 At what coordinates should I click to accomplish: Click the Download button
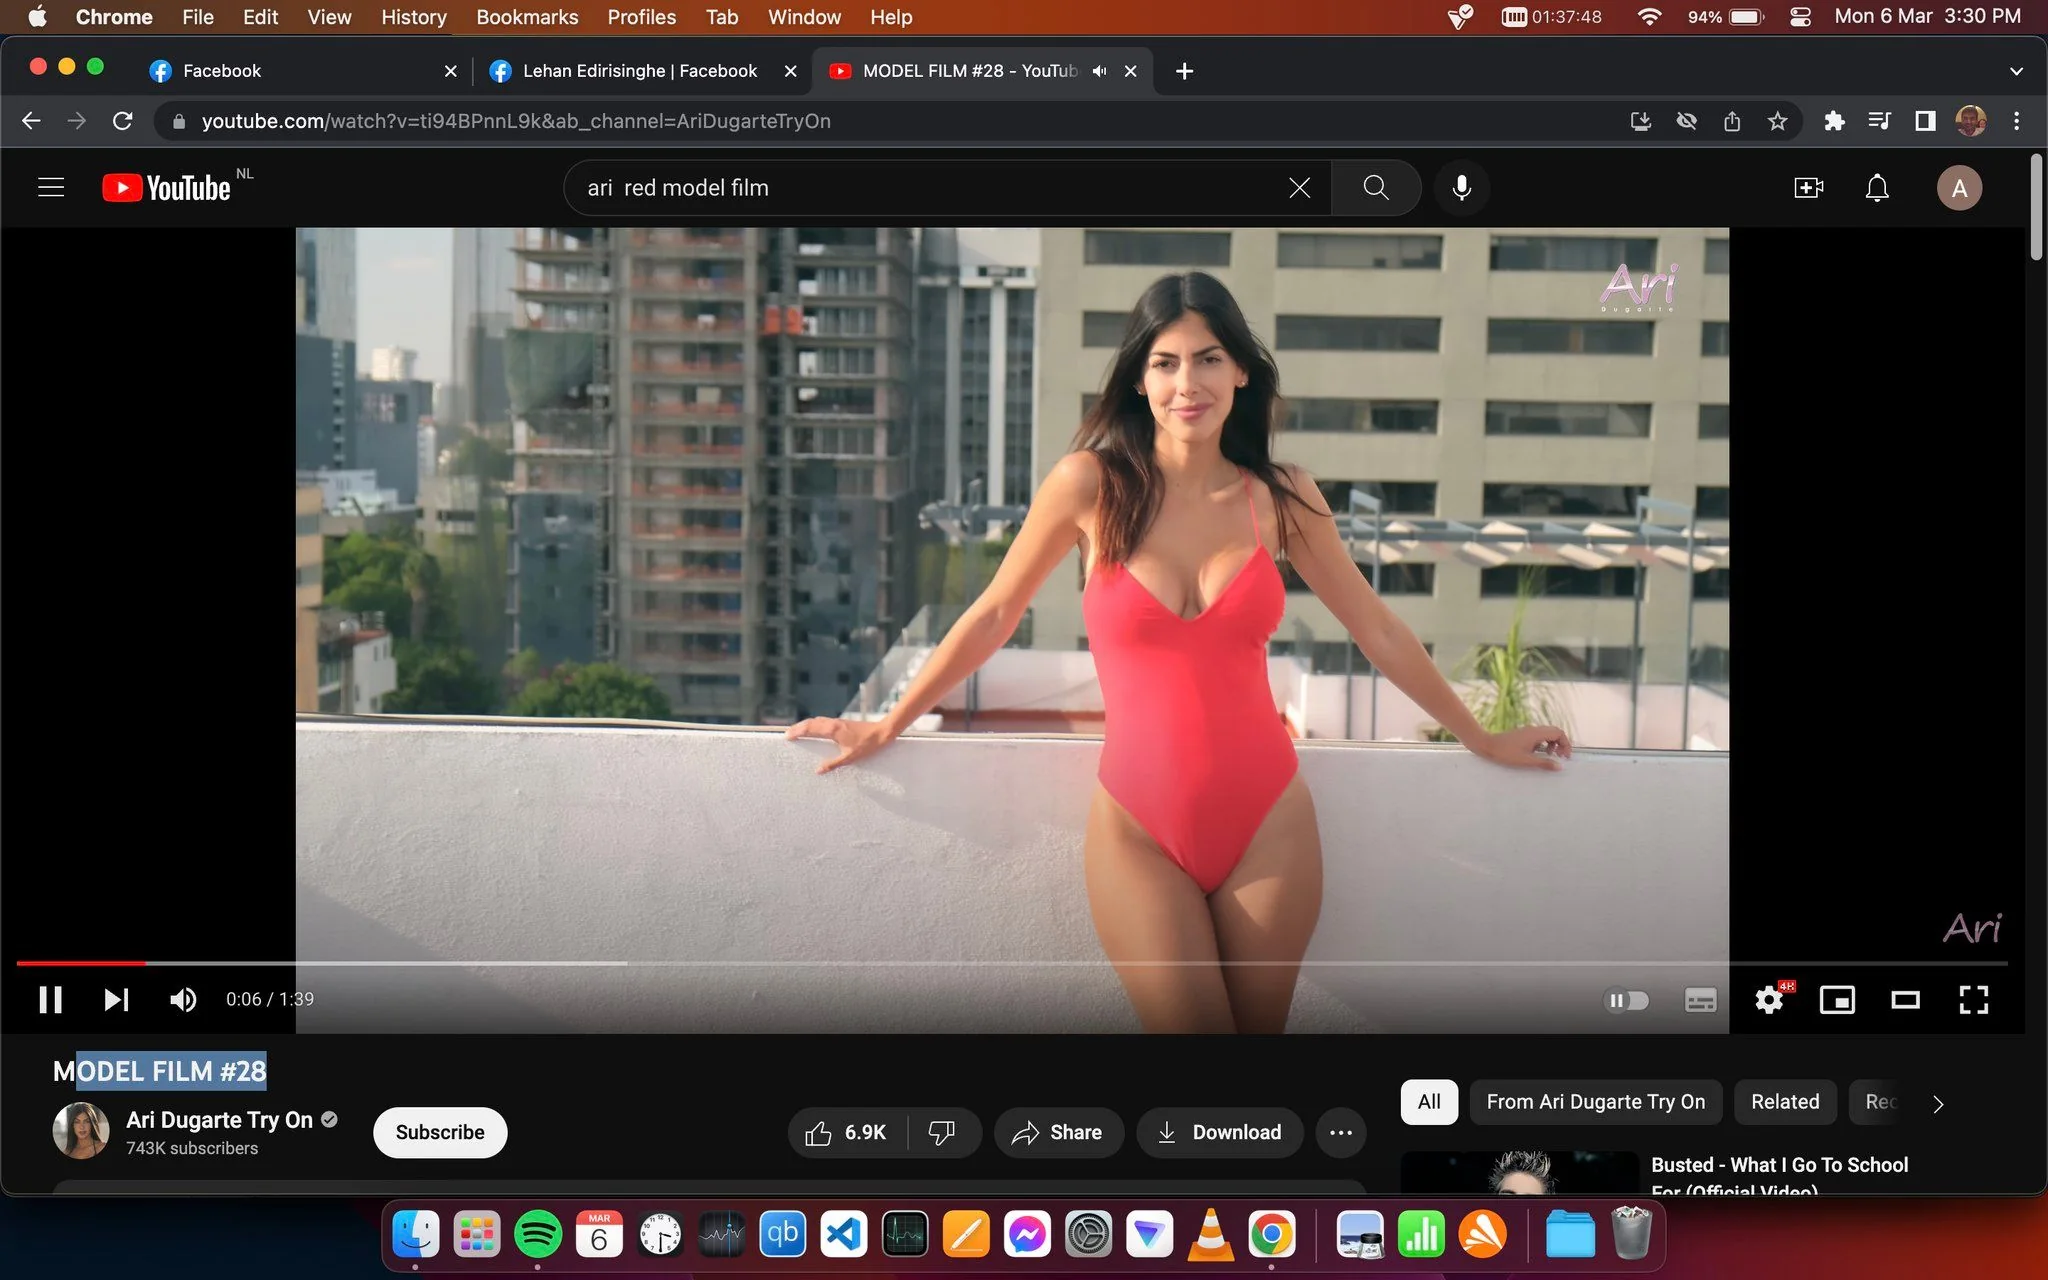(x=1220, y=1132)
